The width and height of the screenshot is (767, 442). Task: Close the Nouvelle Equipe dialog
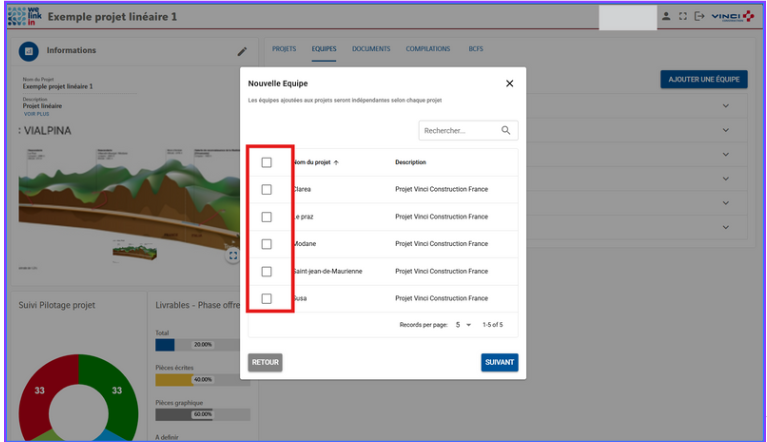pyautogui.click(x=509, y=83)
